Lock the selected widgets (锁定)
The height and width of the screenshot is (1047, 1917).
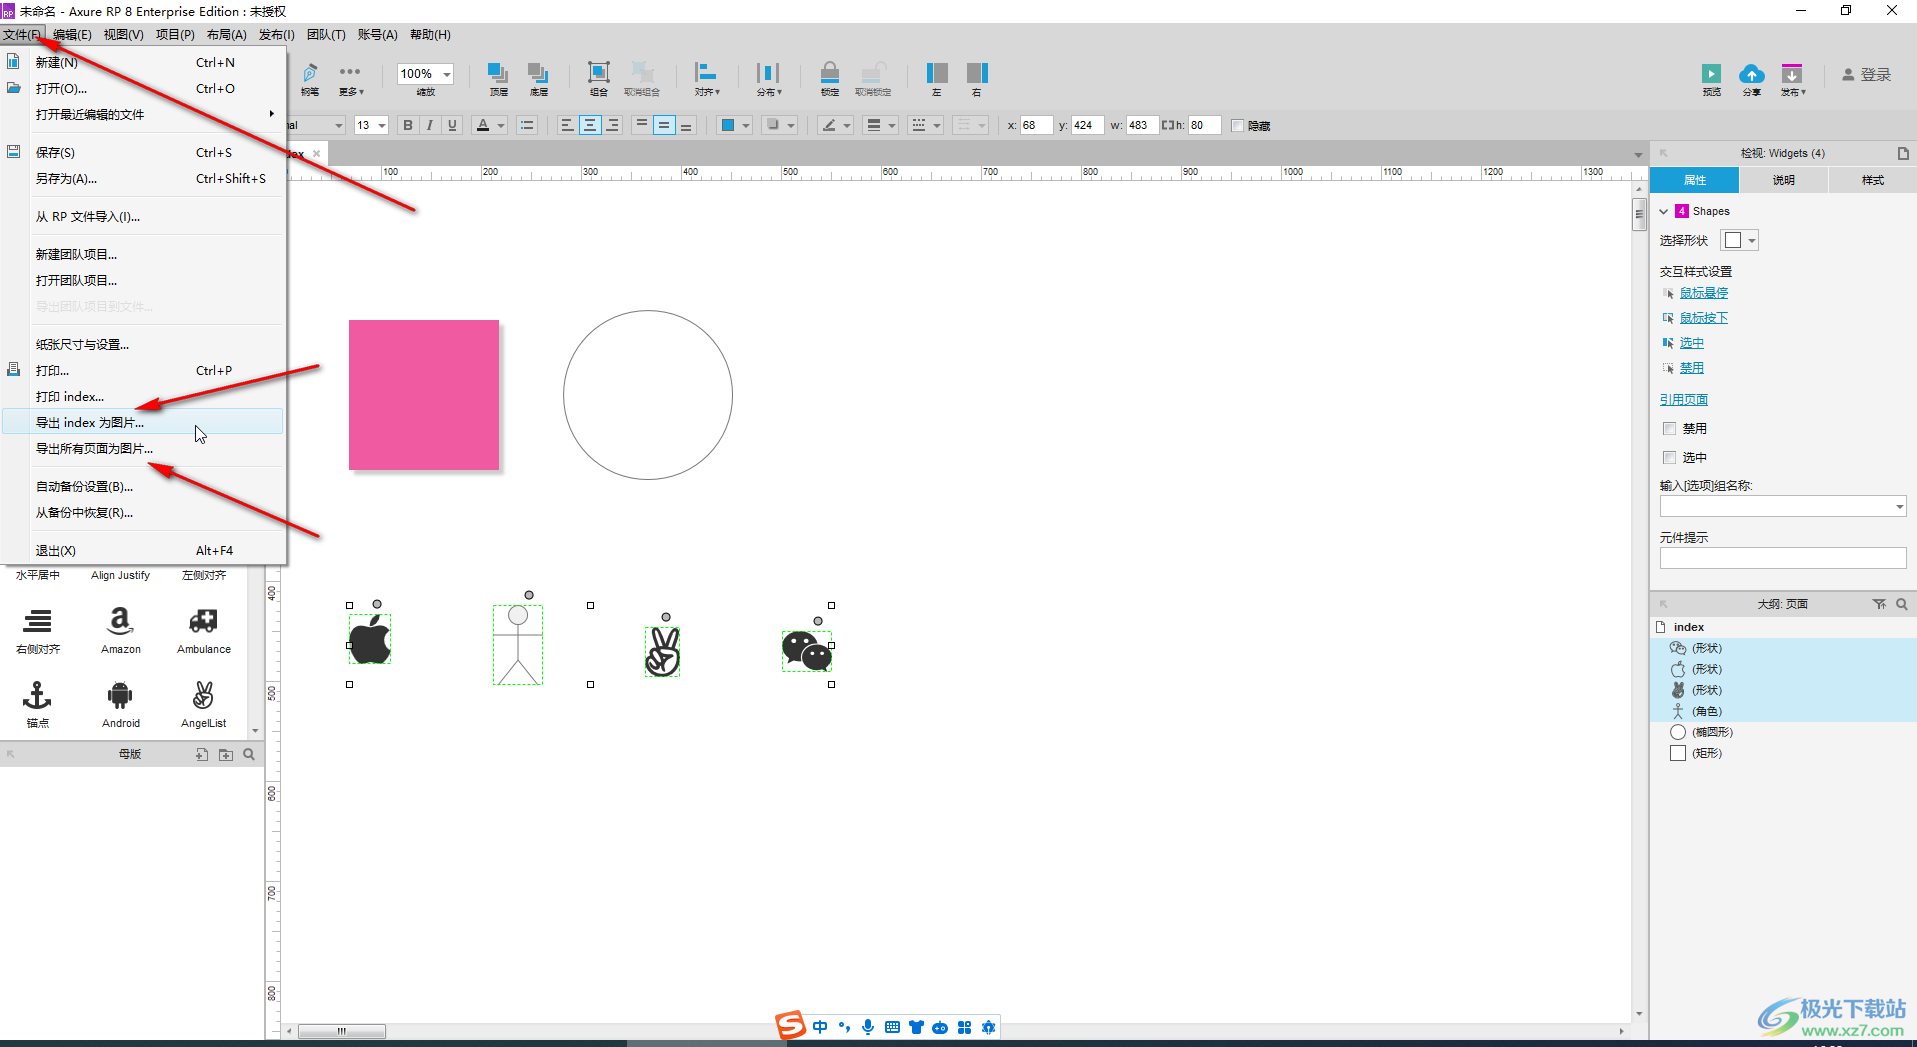[x=830, y=78]
